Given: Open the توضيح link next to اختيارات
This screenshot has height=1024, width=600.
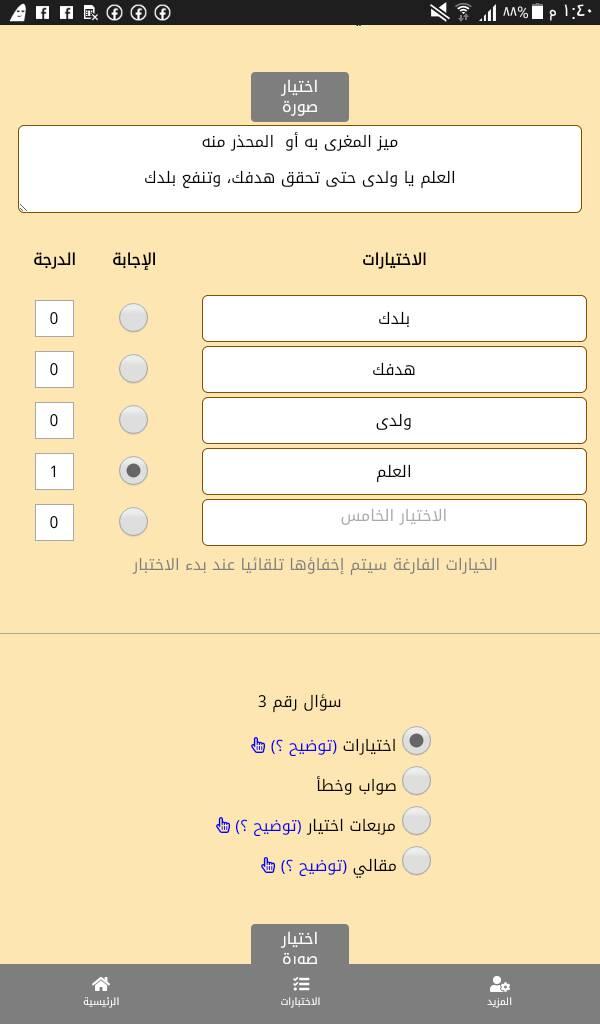Looking at the screenshot, I should [x=304, y=746].
